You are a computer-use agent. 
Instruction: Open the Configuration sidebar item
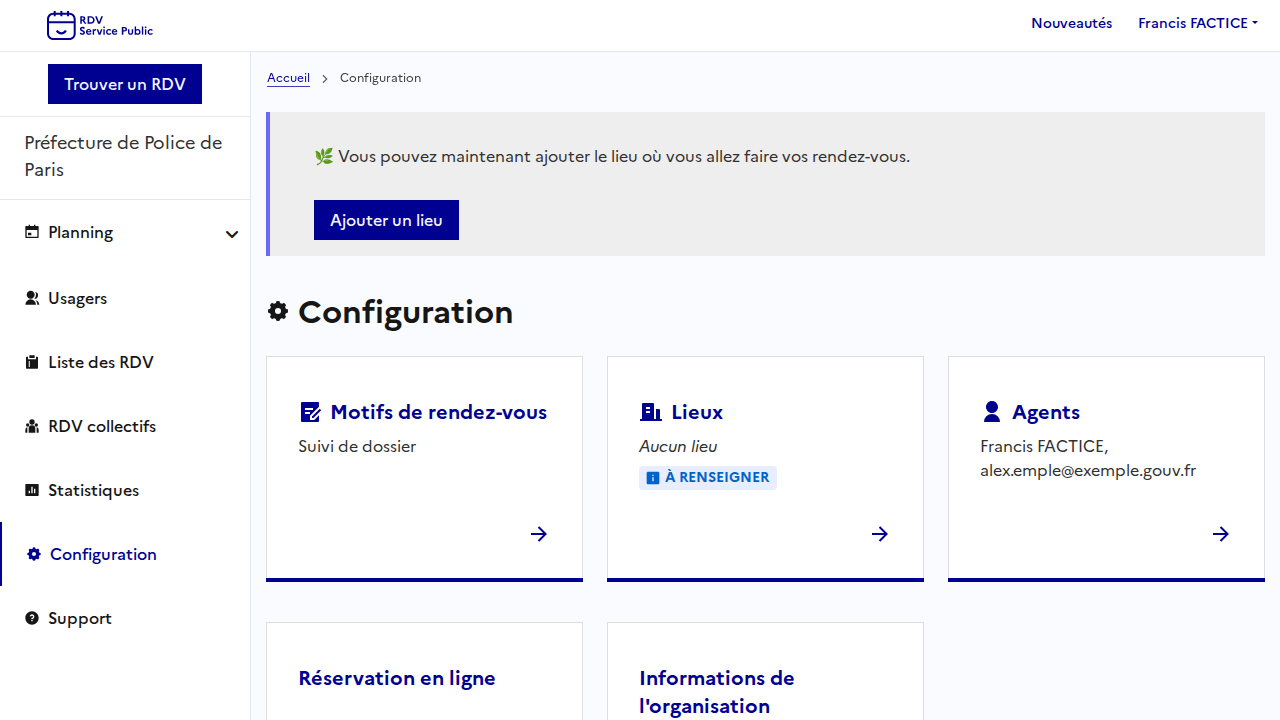[x=103, y=554]
